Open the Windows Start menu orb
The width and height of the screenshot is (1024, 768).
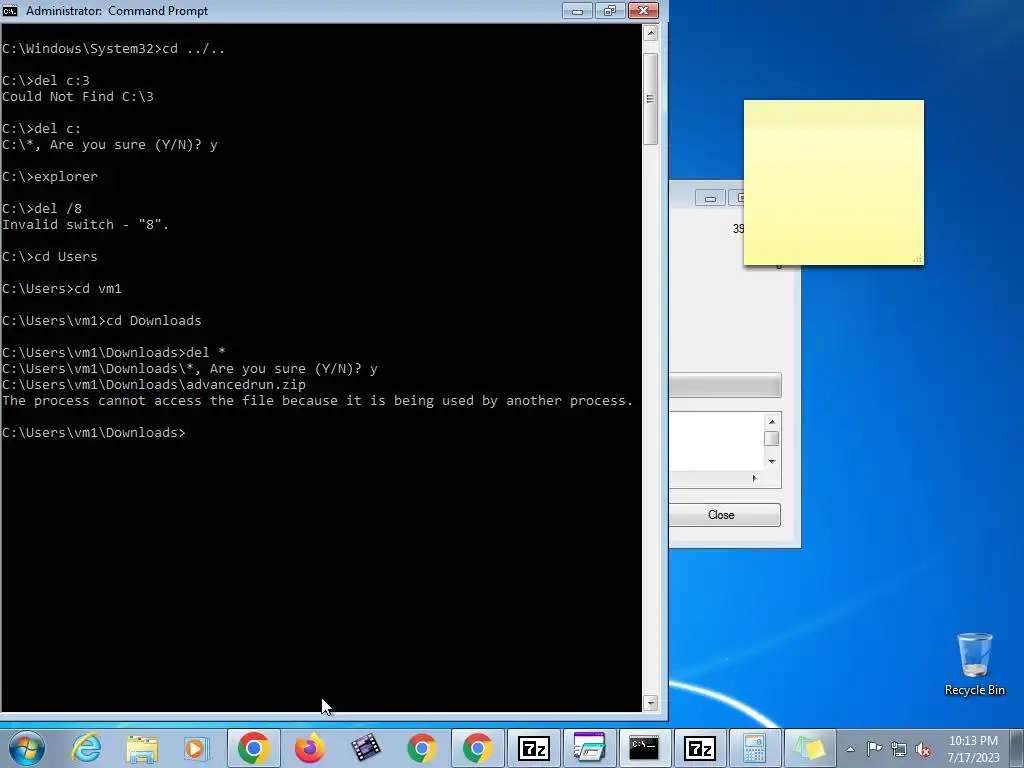pyautogui.click(x=27, y=748)
